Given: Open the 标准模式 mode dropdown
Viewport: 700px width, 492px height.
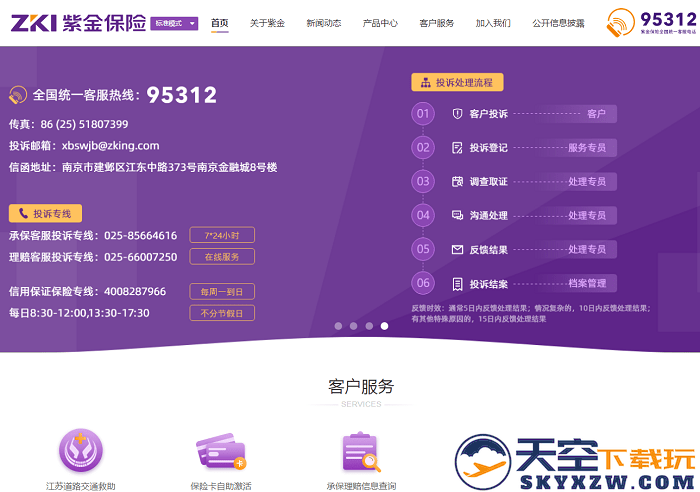Looking at the screenshot, I should point(174,23).
